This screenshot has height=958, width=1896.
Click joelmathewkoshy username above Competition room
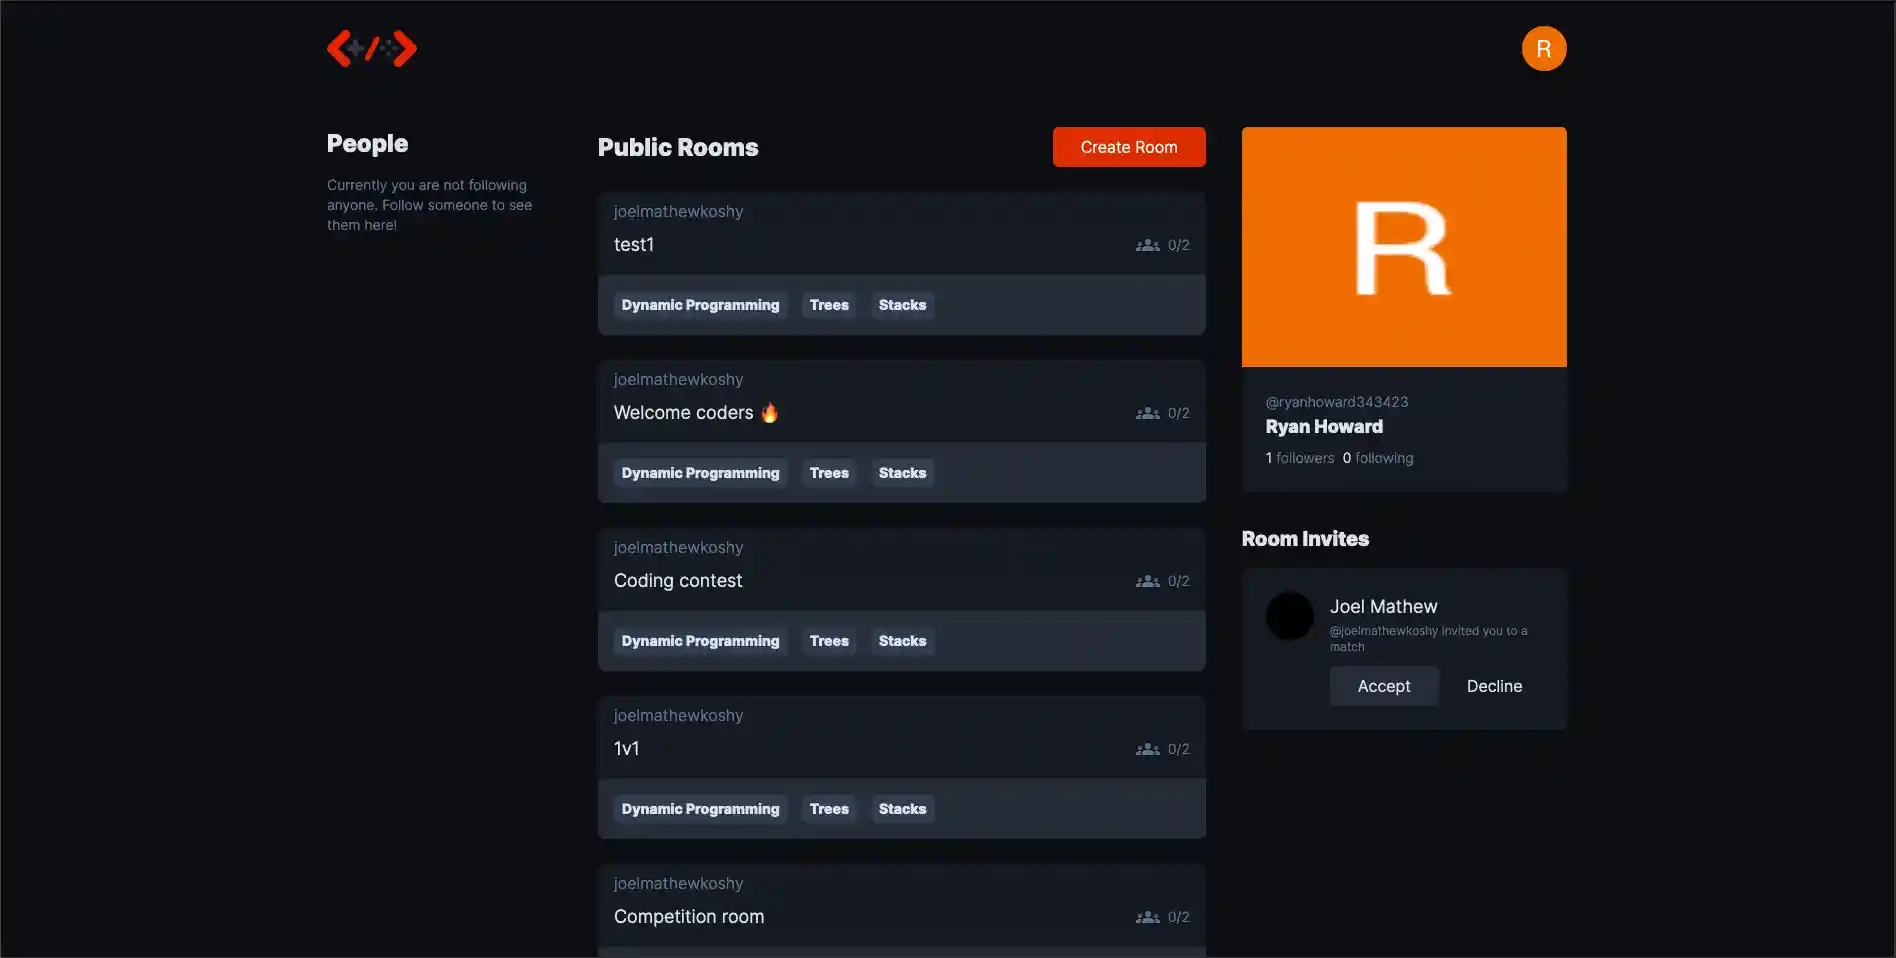[678, 884]
